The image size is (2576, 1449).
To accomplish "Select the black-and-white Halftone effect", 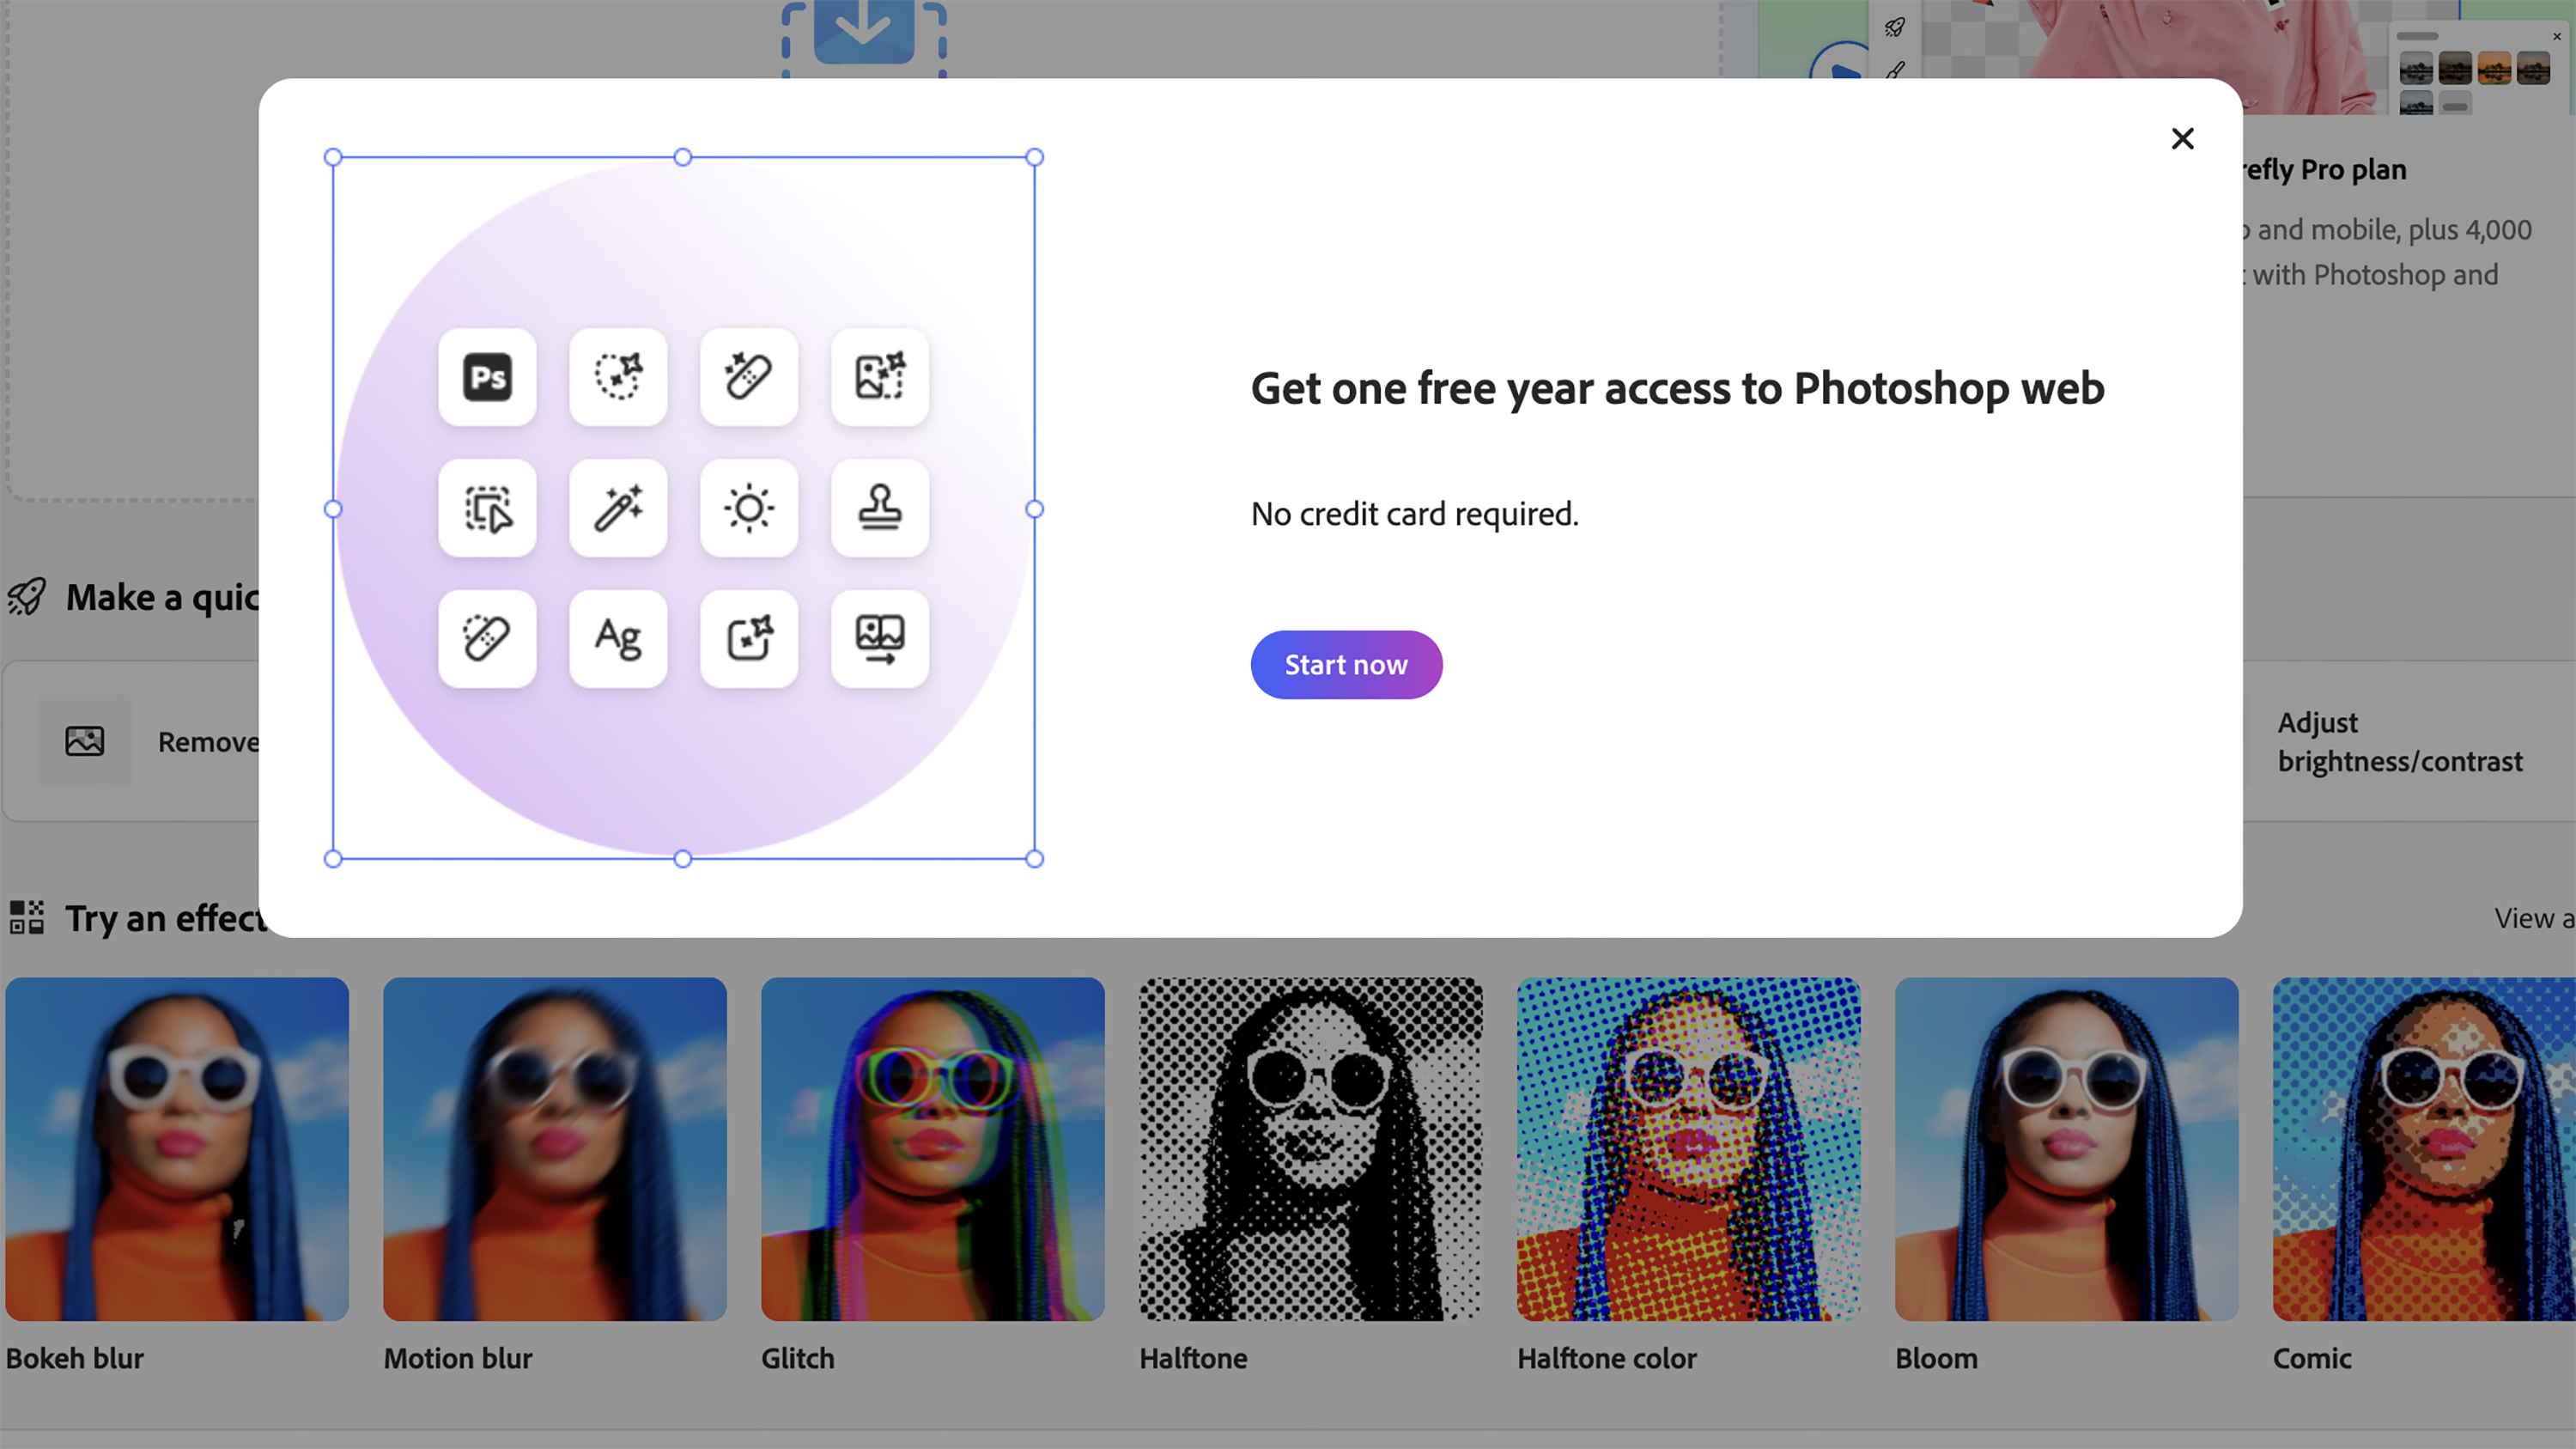I will (1310, 1148).
